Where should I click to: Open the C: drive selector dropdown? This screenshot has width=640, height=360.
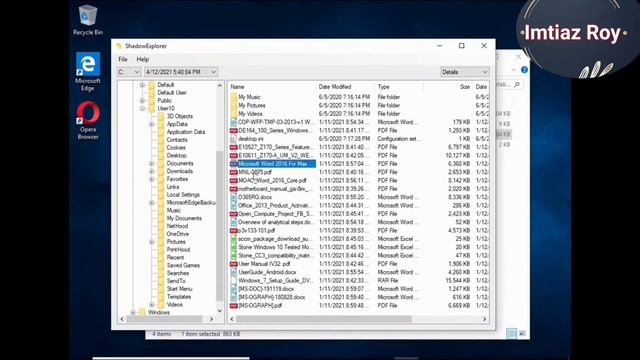[129, 72]
